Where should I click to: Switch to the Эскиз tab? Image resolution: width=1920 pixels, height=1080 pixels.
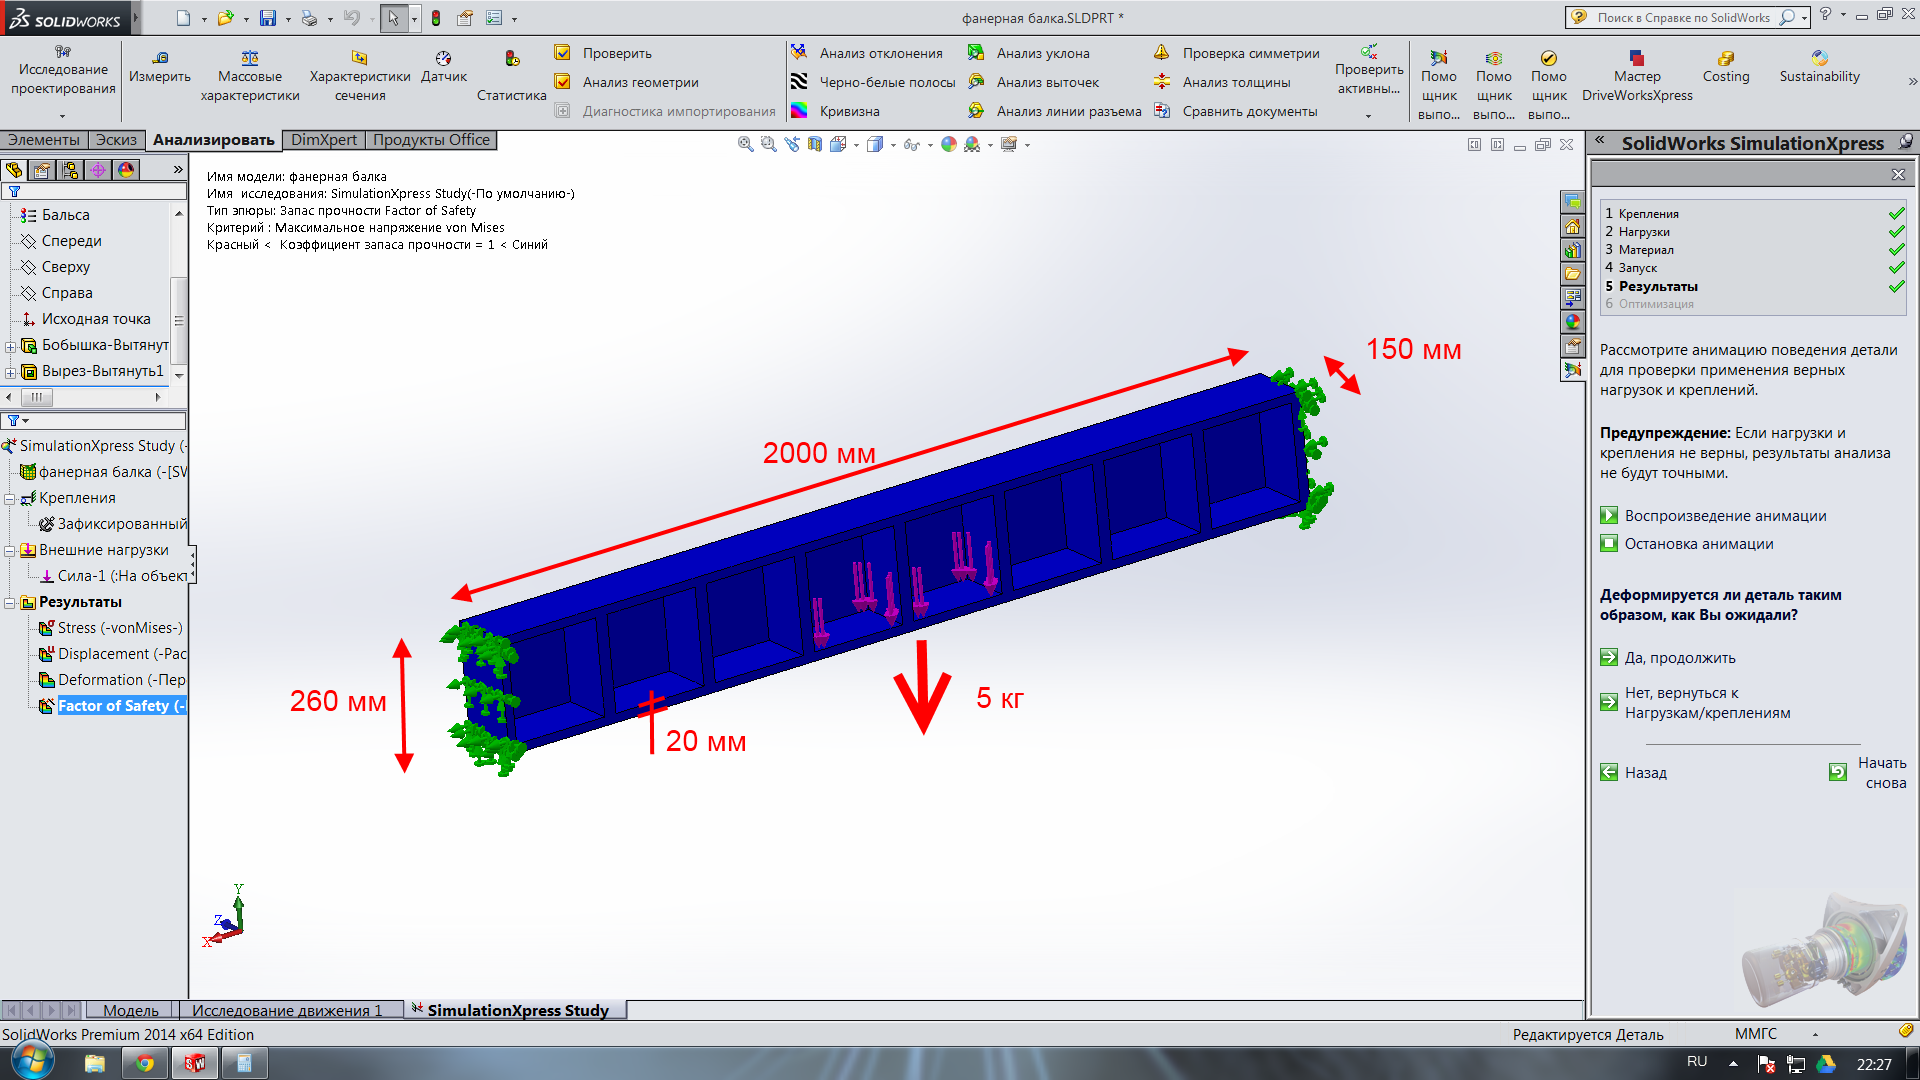coord(116,140)
